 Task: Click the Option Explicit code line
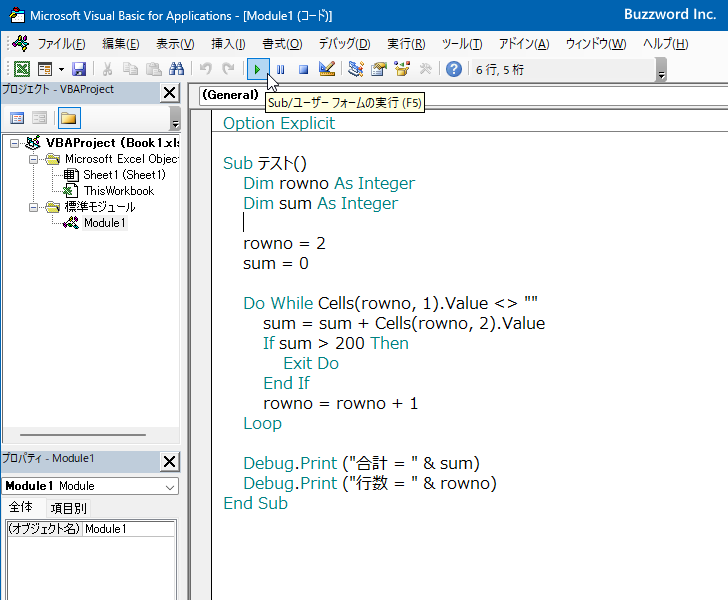tap(279, 123)
